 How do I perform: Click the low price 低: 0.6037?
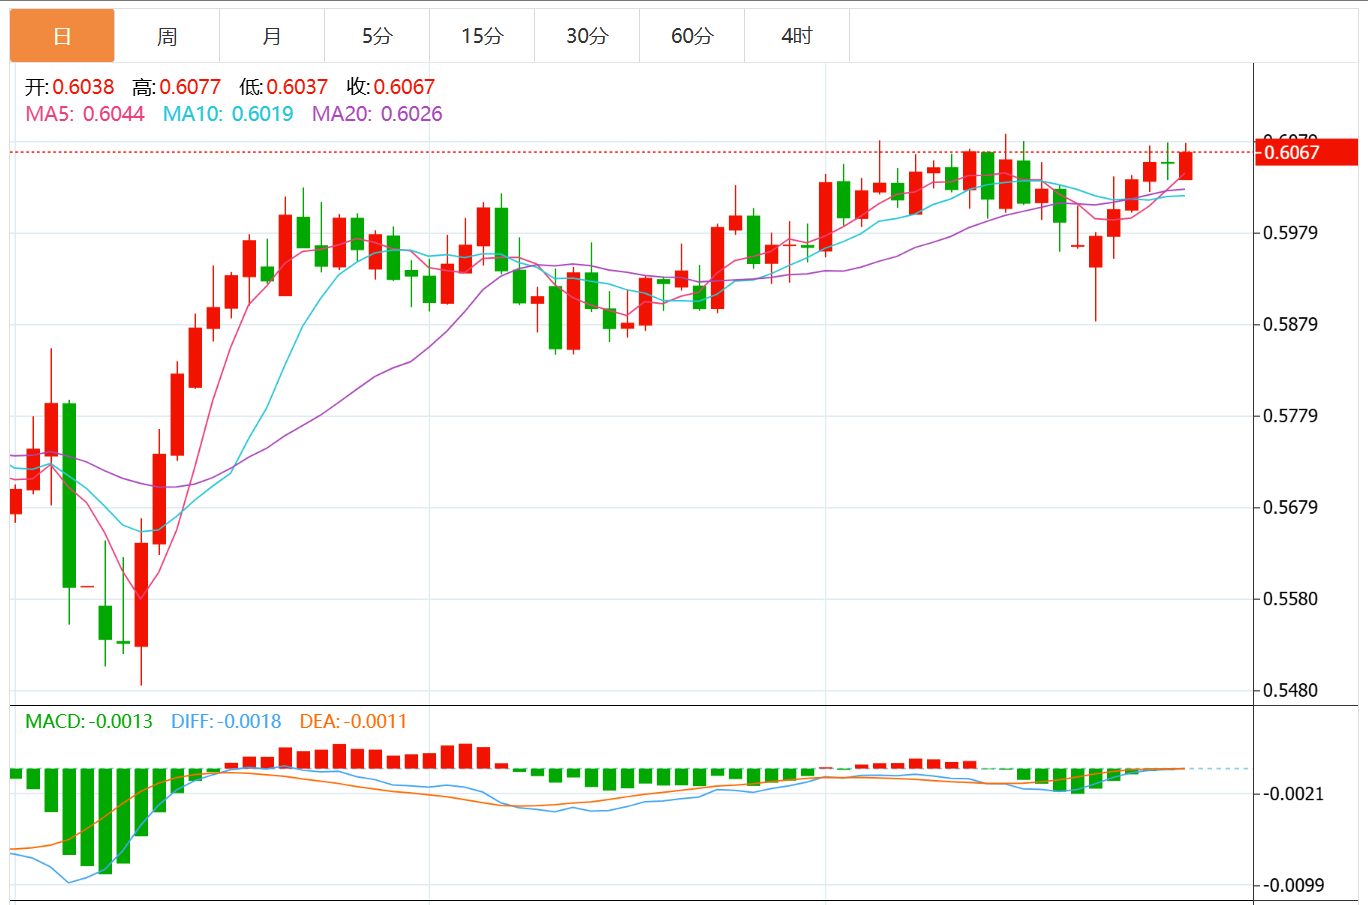click(283, 87)
